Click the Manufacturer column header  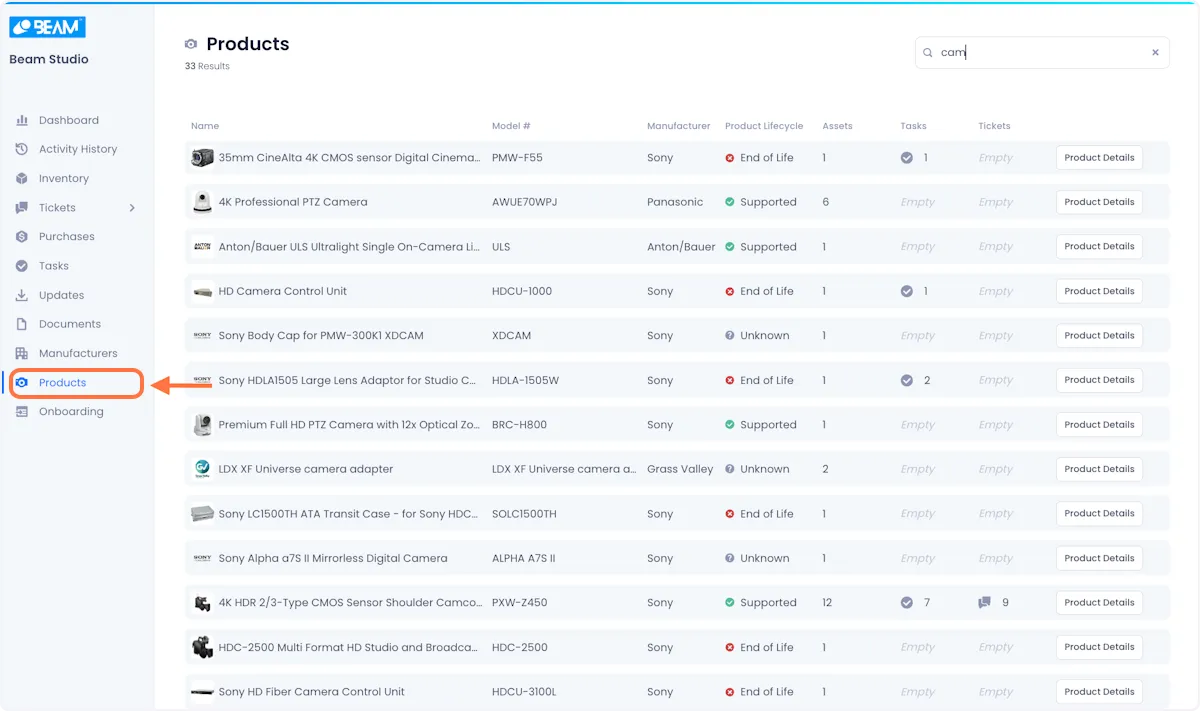pos(679,126)
